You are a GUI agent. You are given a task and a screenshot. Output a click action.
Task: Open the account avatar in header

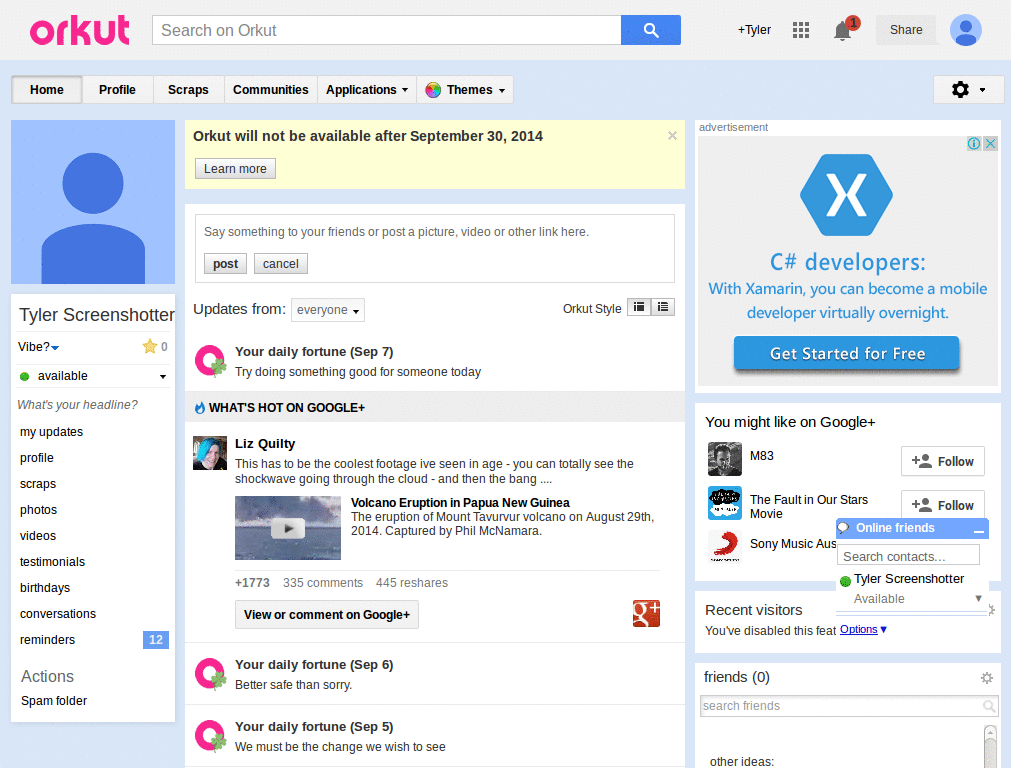[x=966, y=30]
